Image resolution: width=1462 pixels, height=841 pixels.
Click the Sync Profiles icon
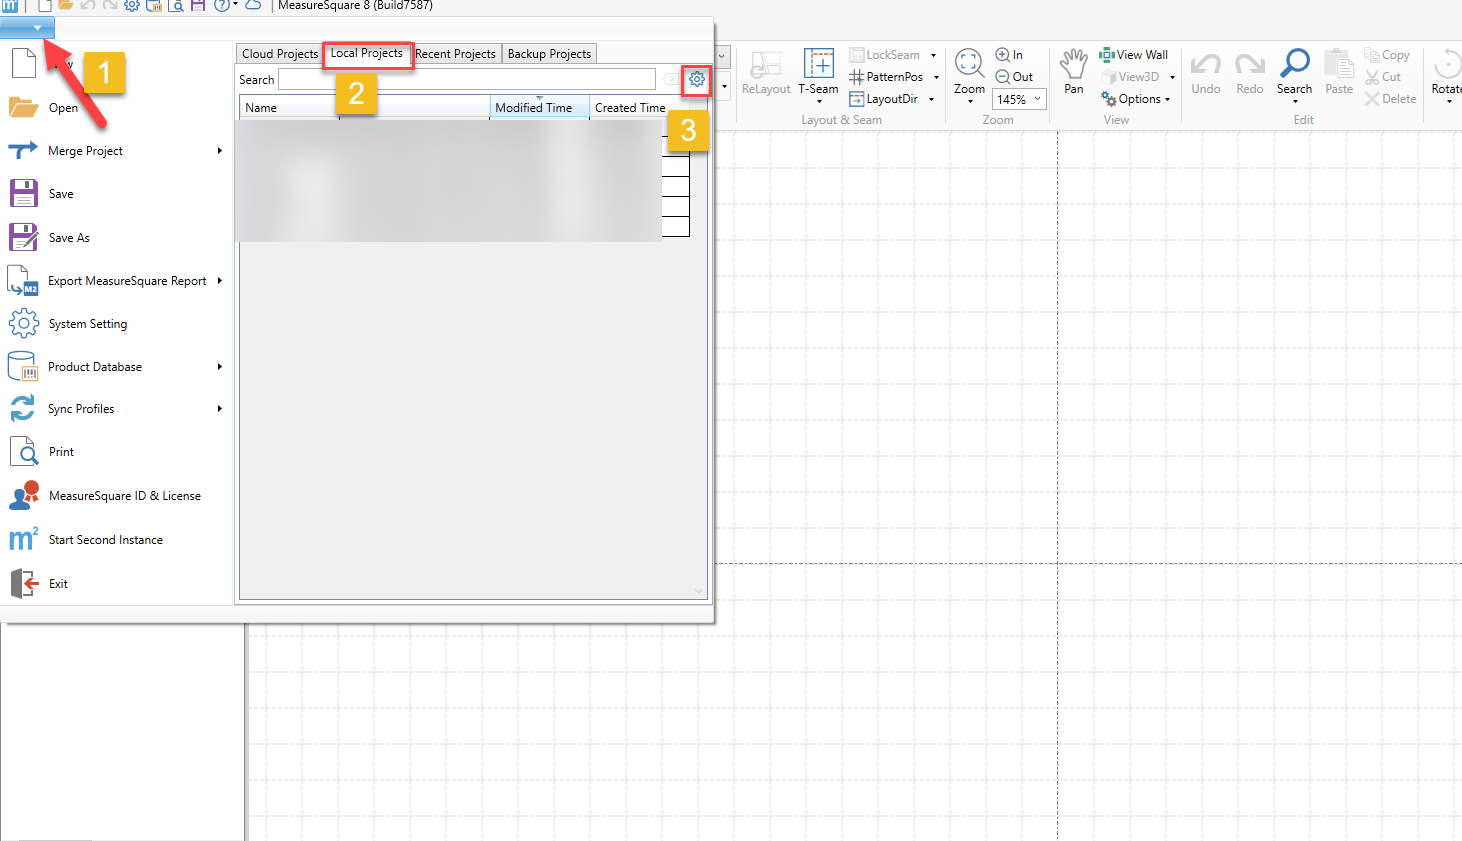pos(23,408)
